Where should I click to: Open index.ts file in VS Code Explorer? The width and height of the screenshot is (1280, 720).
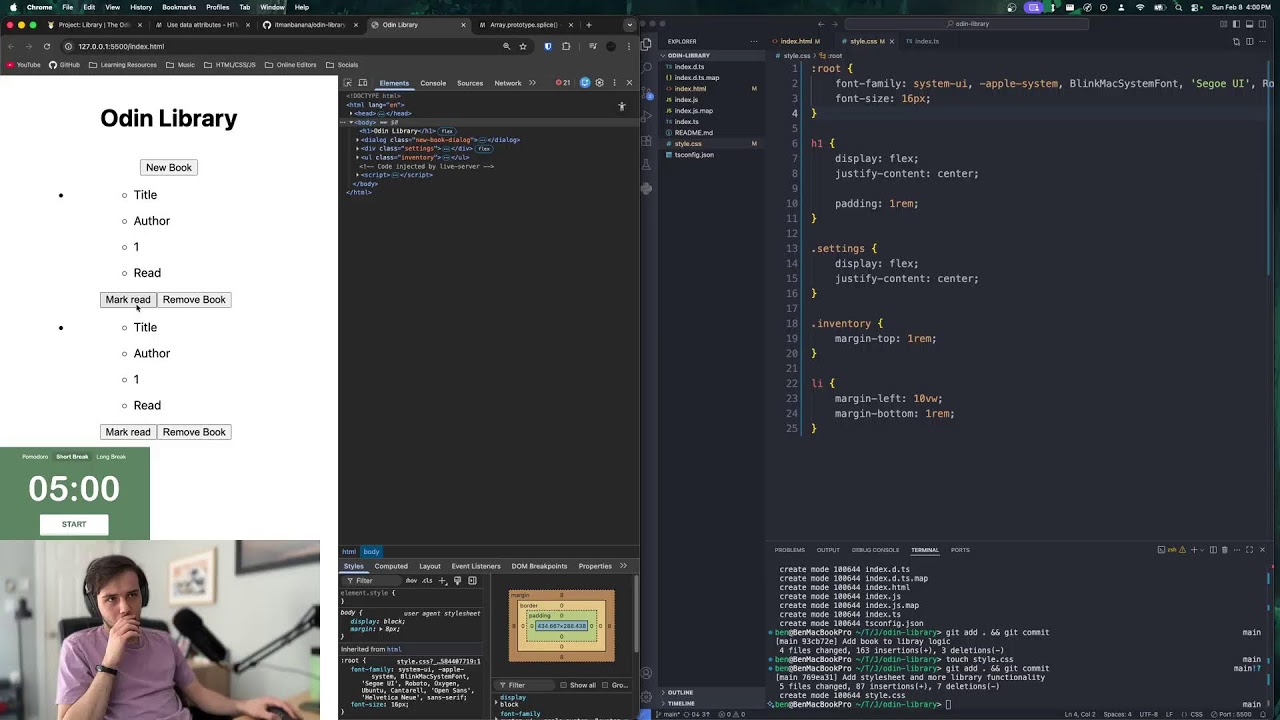687,122
